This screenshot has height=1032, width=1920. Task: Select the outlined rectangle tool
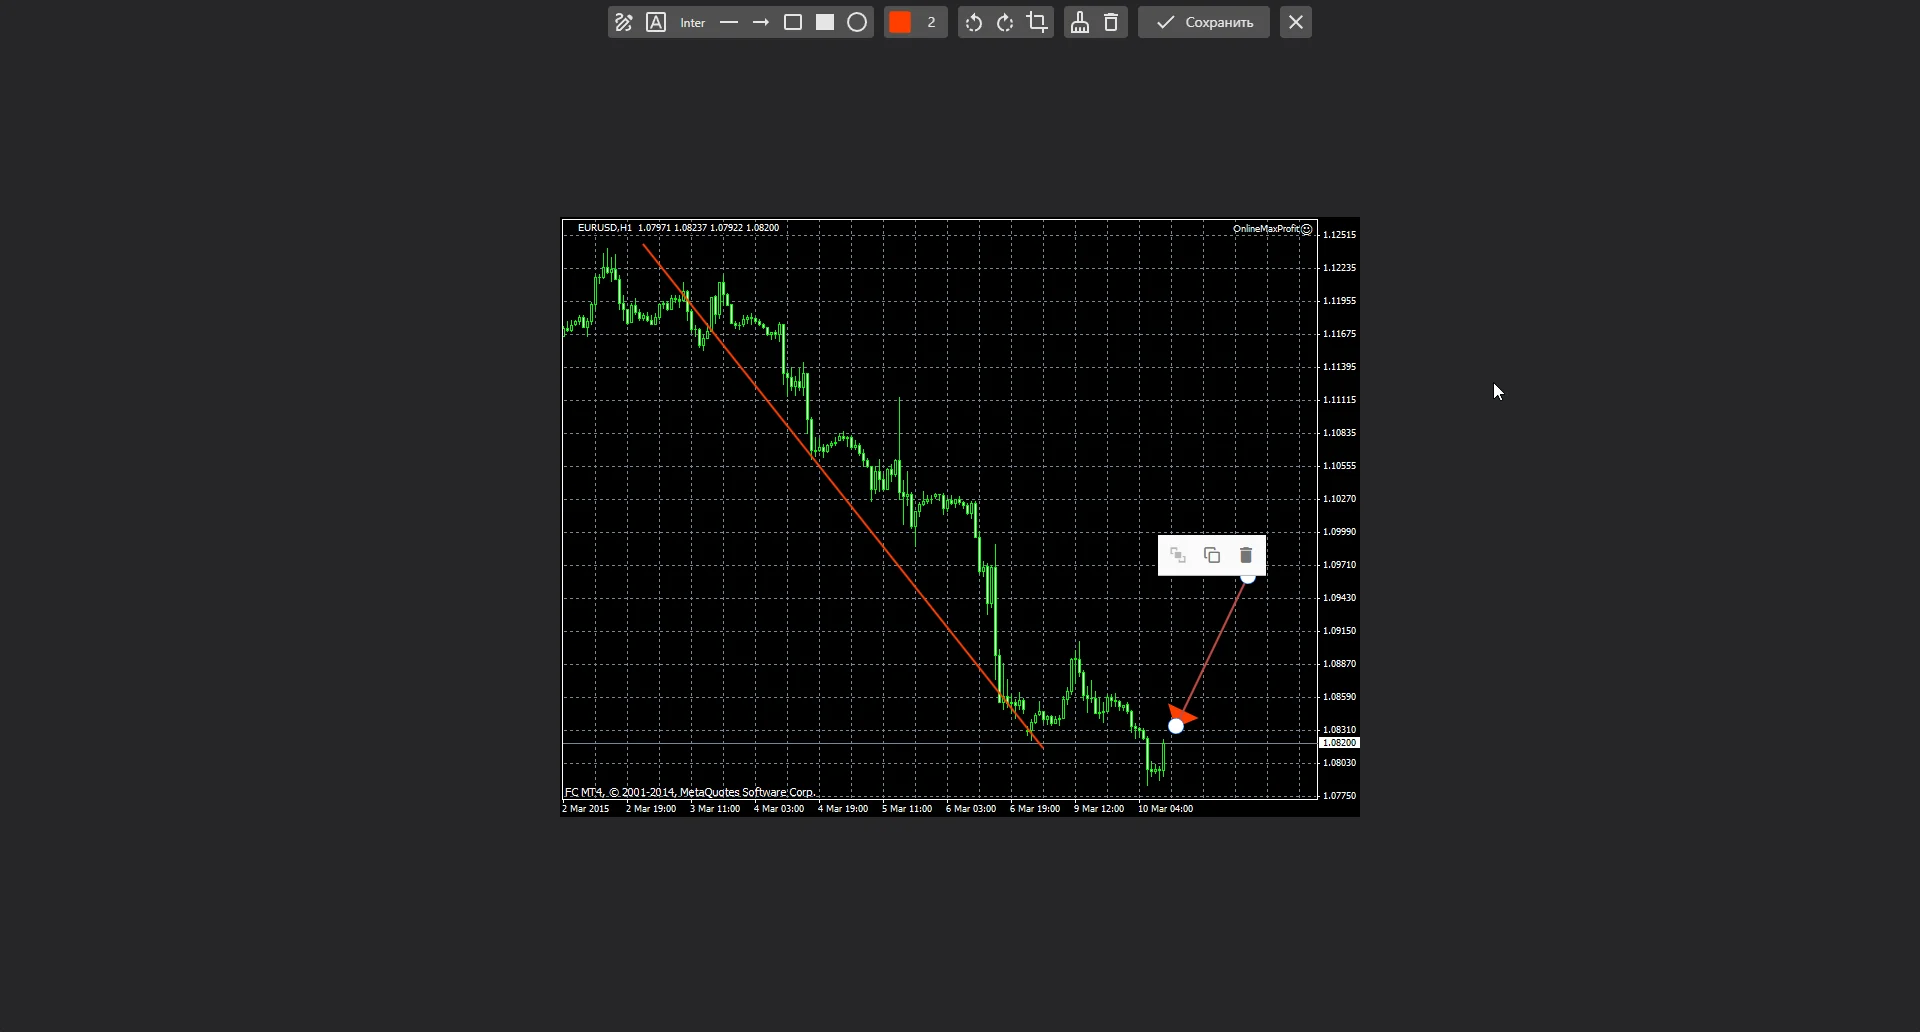(793, 22)
